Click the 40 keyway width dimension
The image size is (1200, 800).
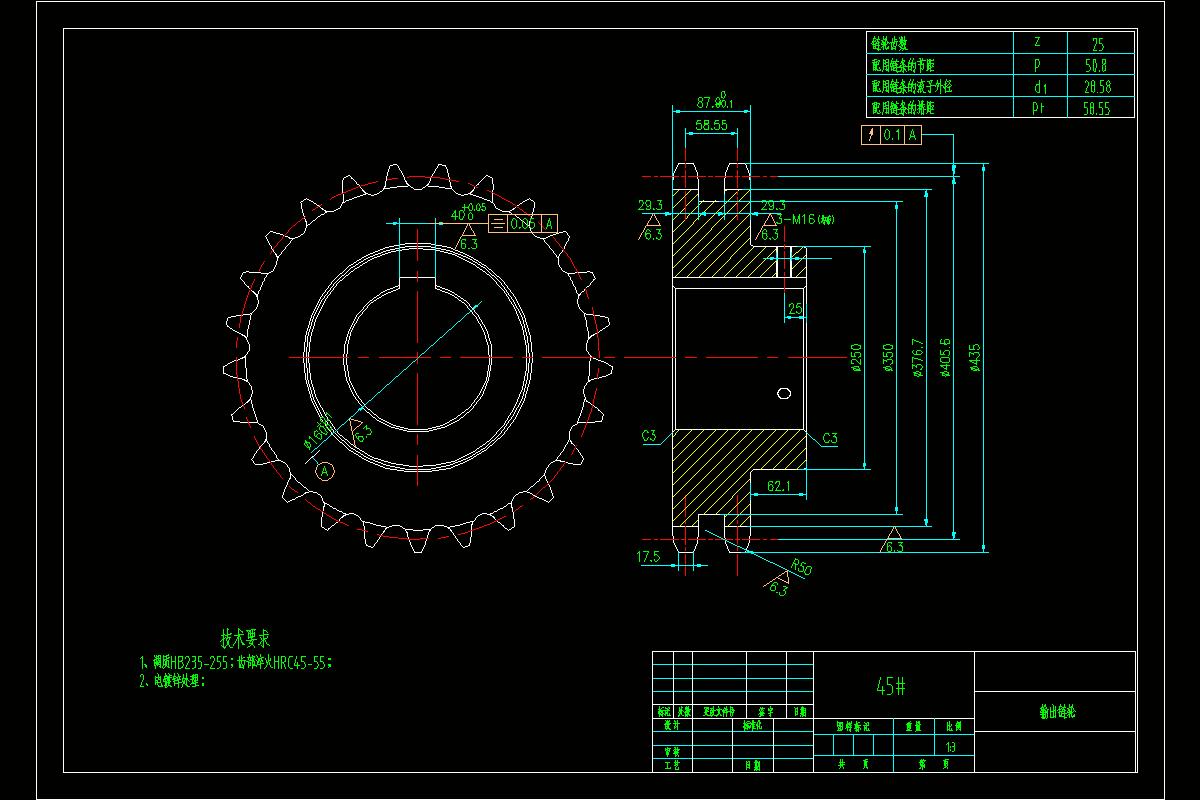point(467,213)
